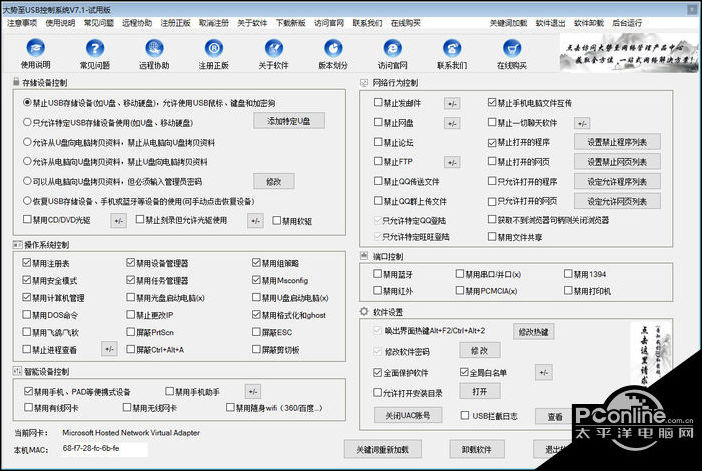
Task: Enable 禁用无线网卡 checkbox
Action: pyautogui.click(x=127, y=407)
